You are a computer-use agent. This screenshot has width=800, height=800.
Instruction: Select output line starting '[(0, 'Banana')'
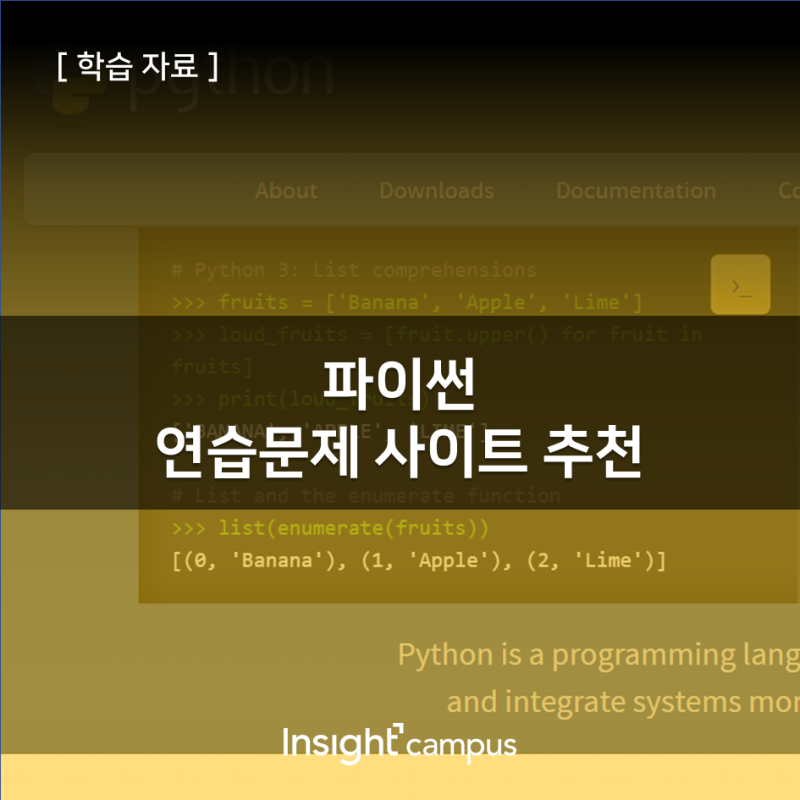419,560
